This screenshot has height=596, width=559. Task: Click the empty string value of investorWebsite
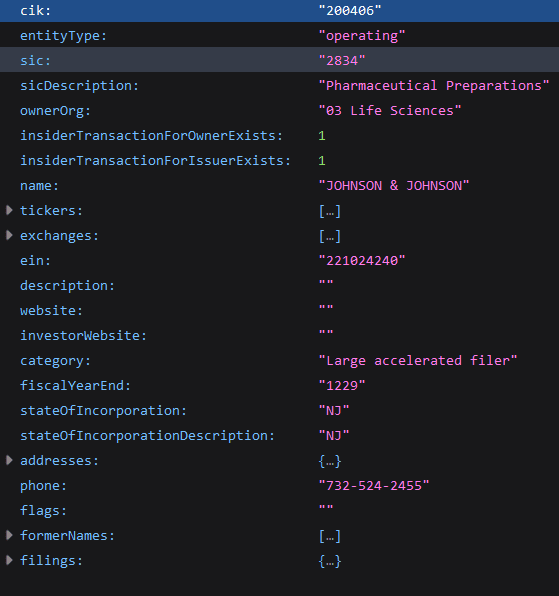[326, 333]
